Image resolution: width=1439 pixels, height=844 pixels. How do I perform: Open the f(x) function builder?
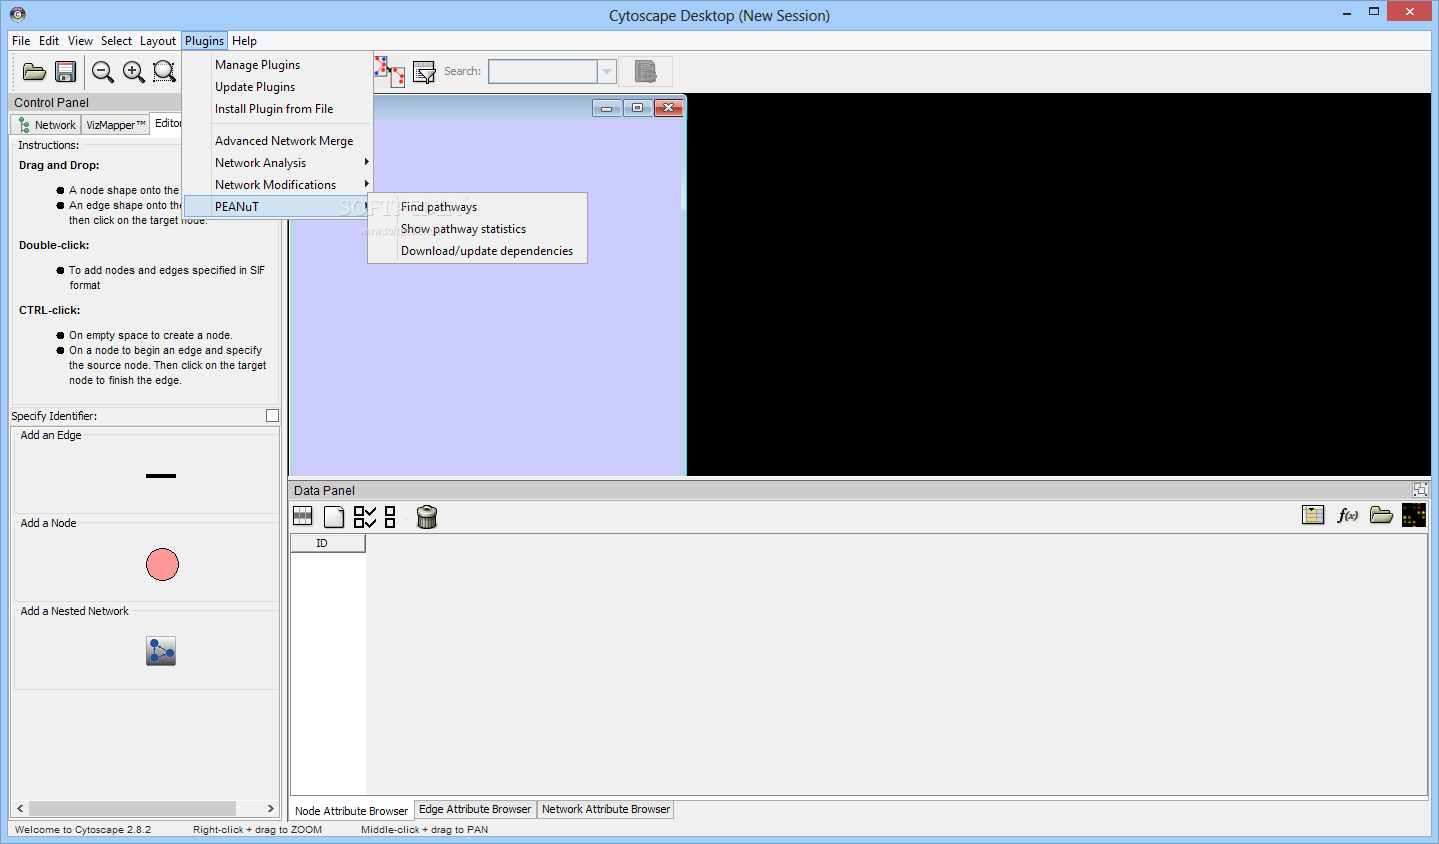(1347, 515)
